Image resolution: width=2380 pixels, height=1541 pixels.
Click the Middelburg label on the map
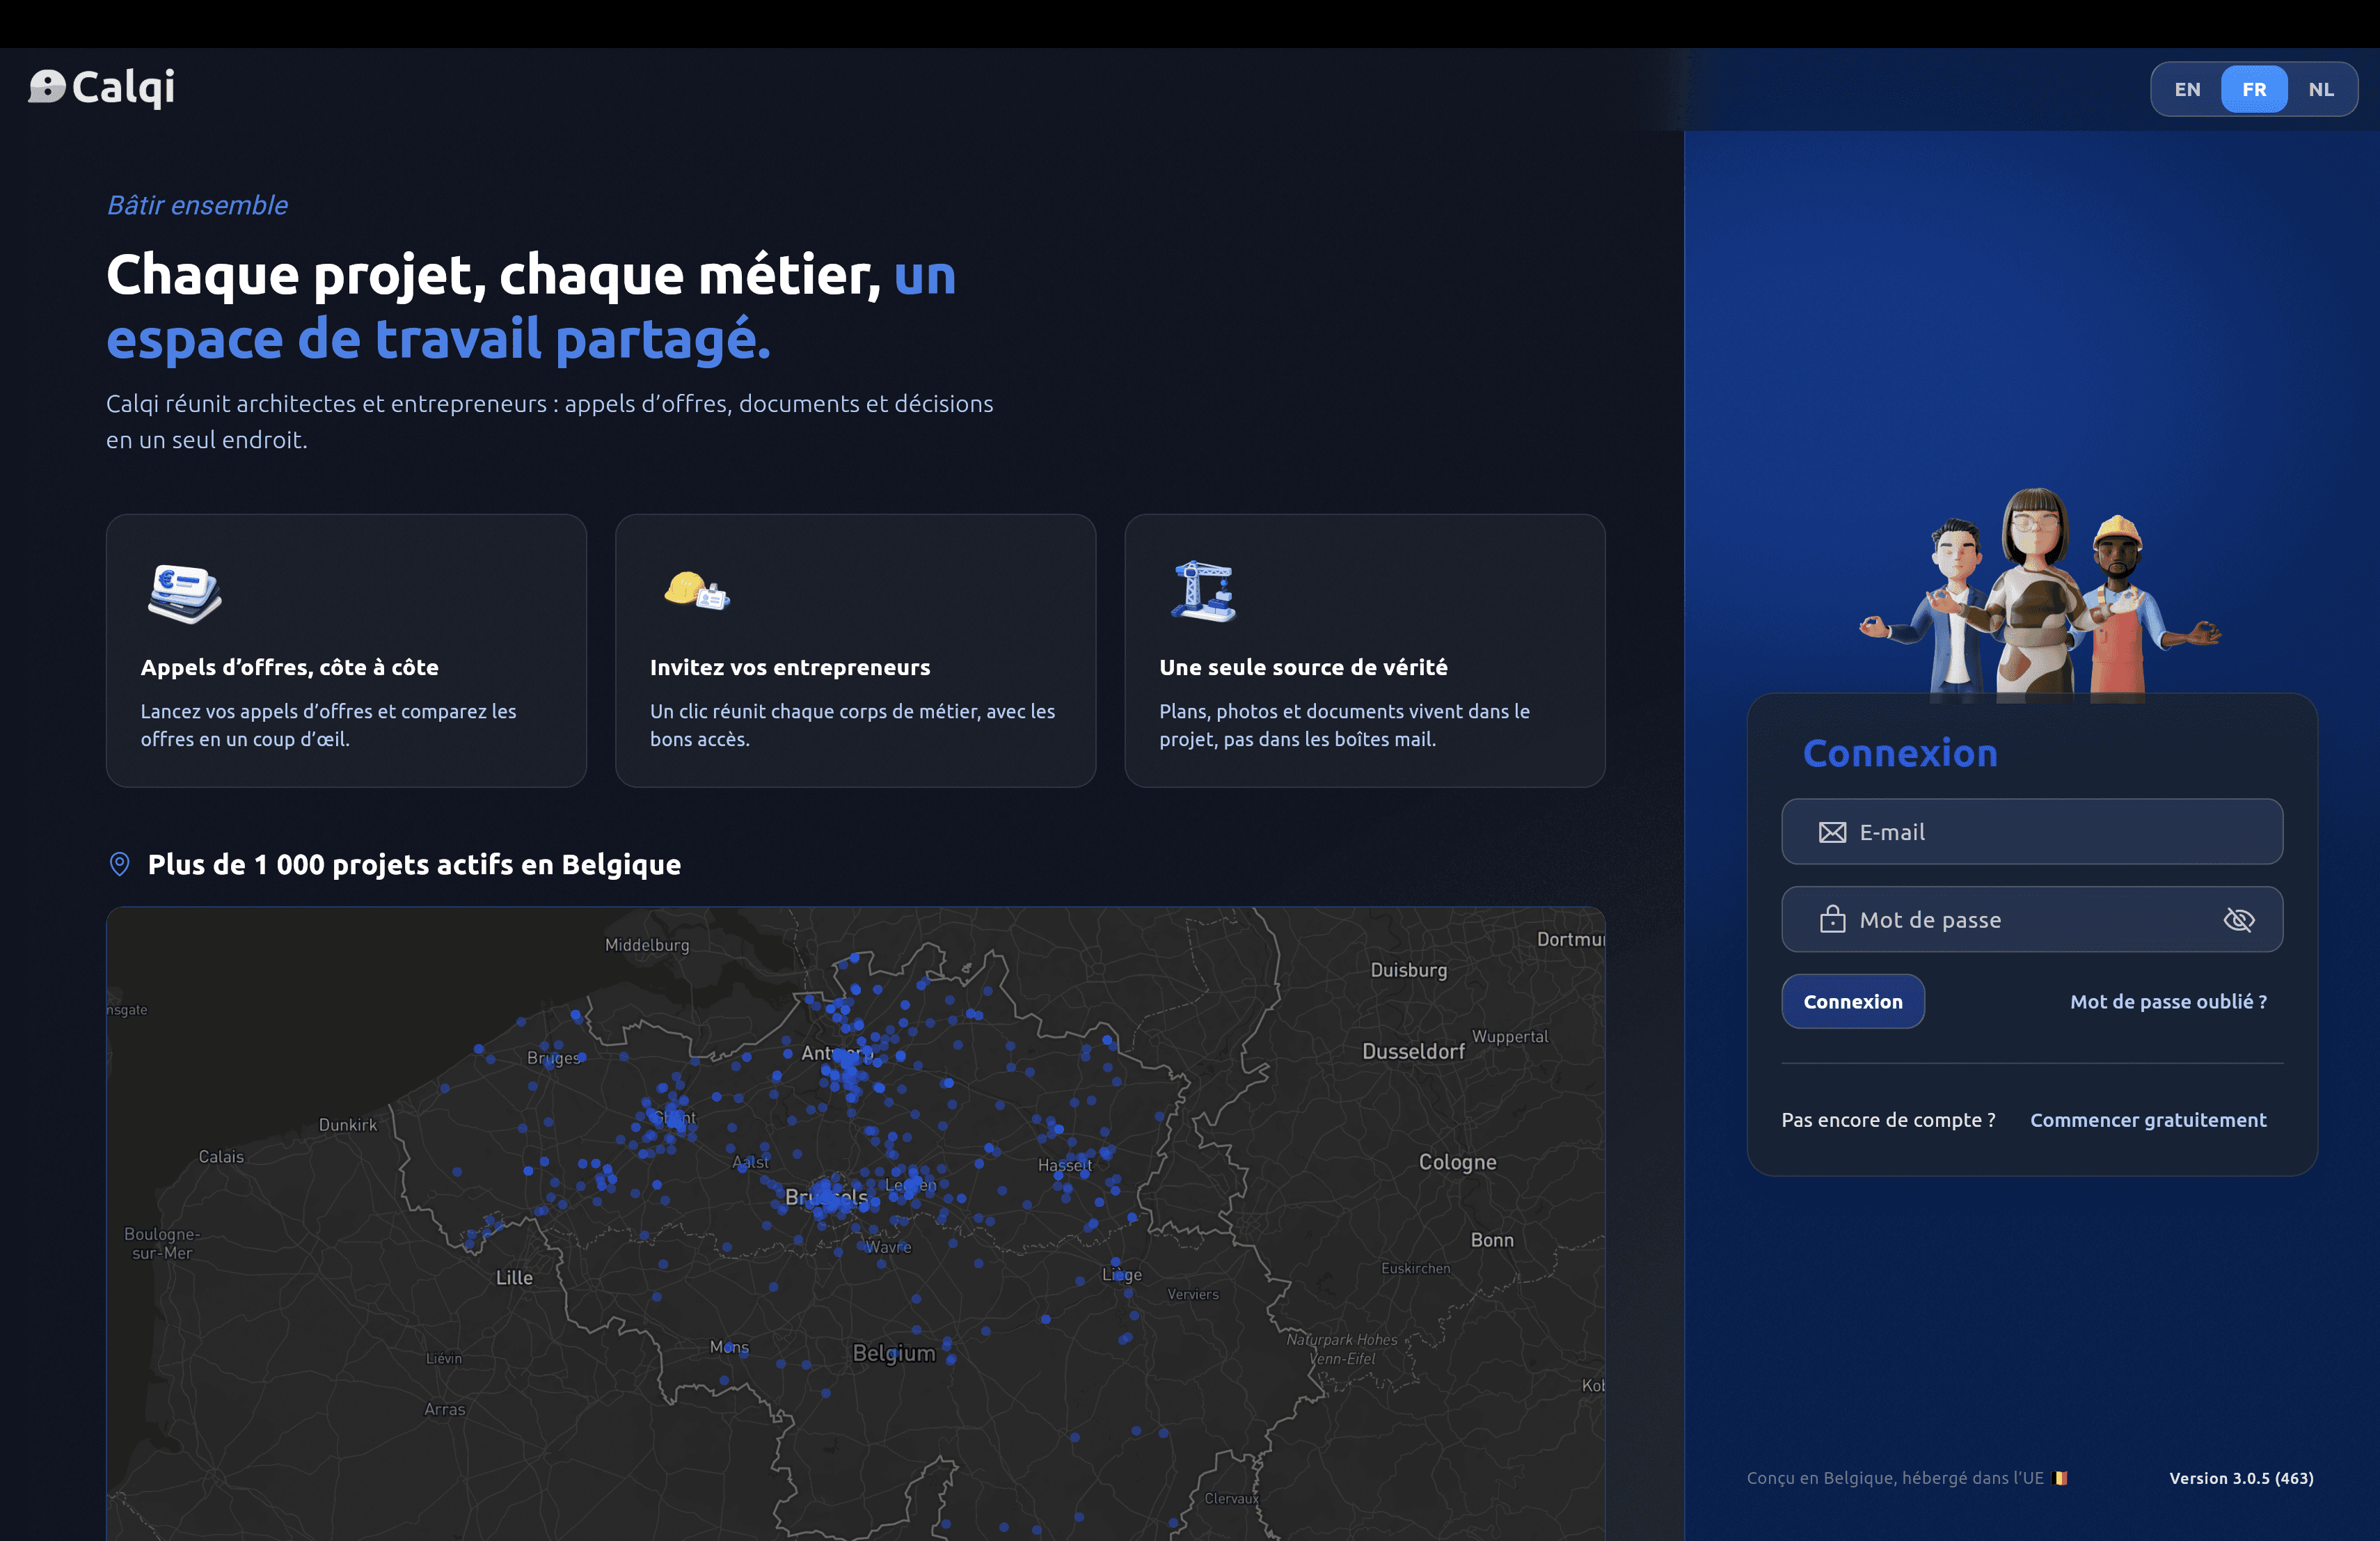tap(647, 945)
